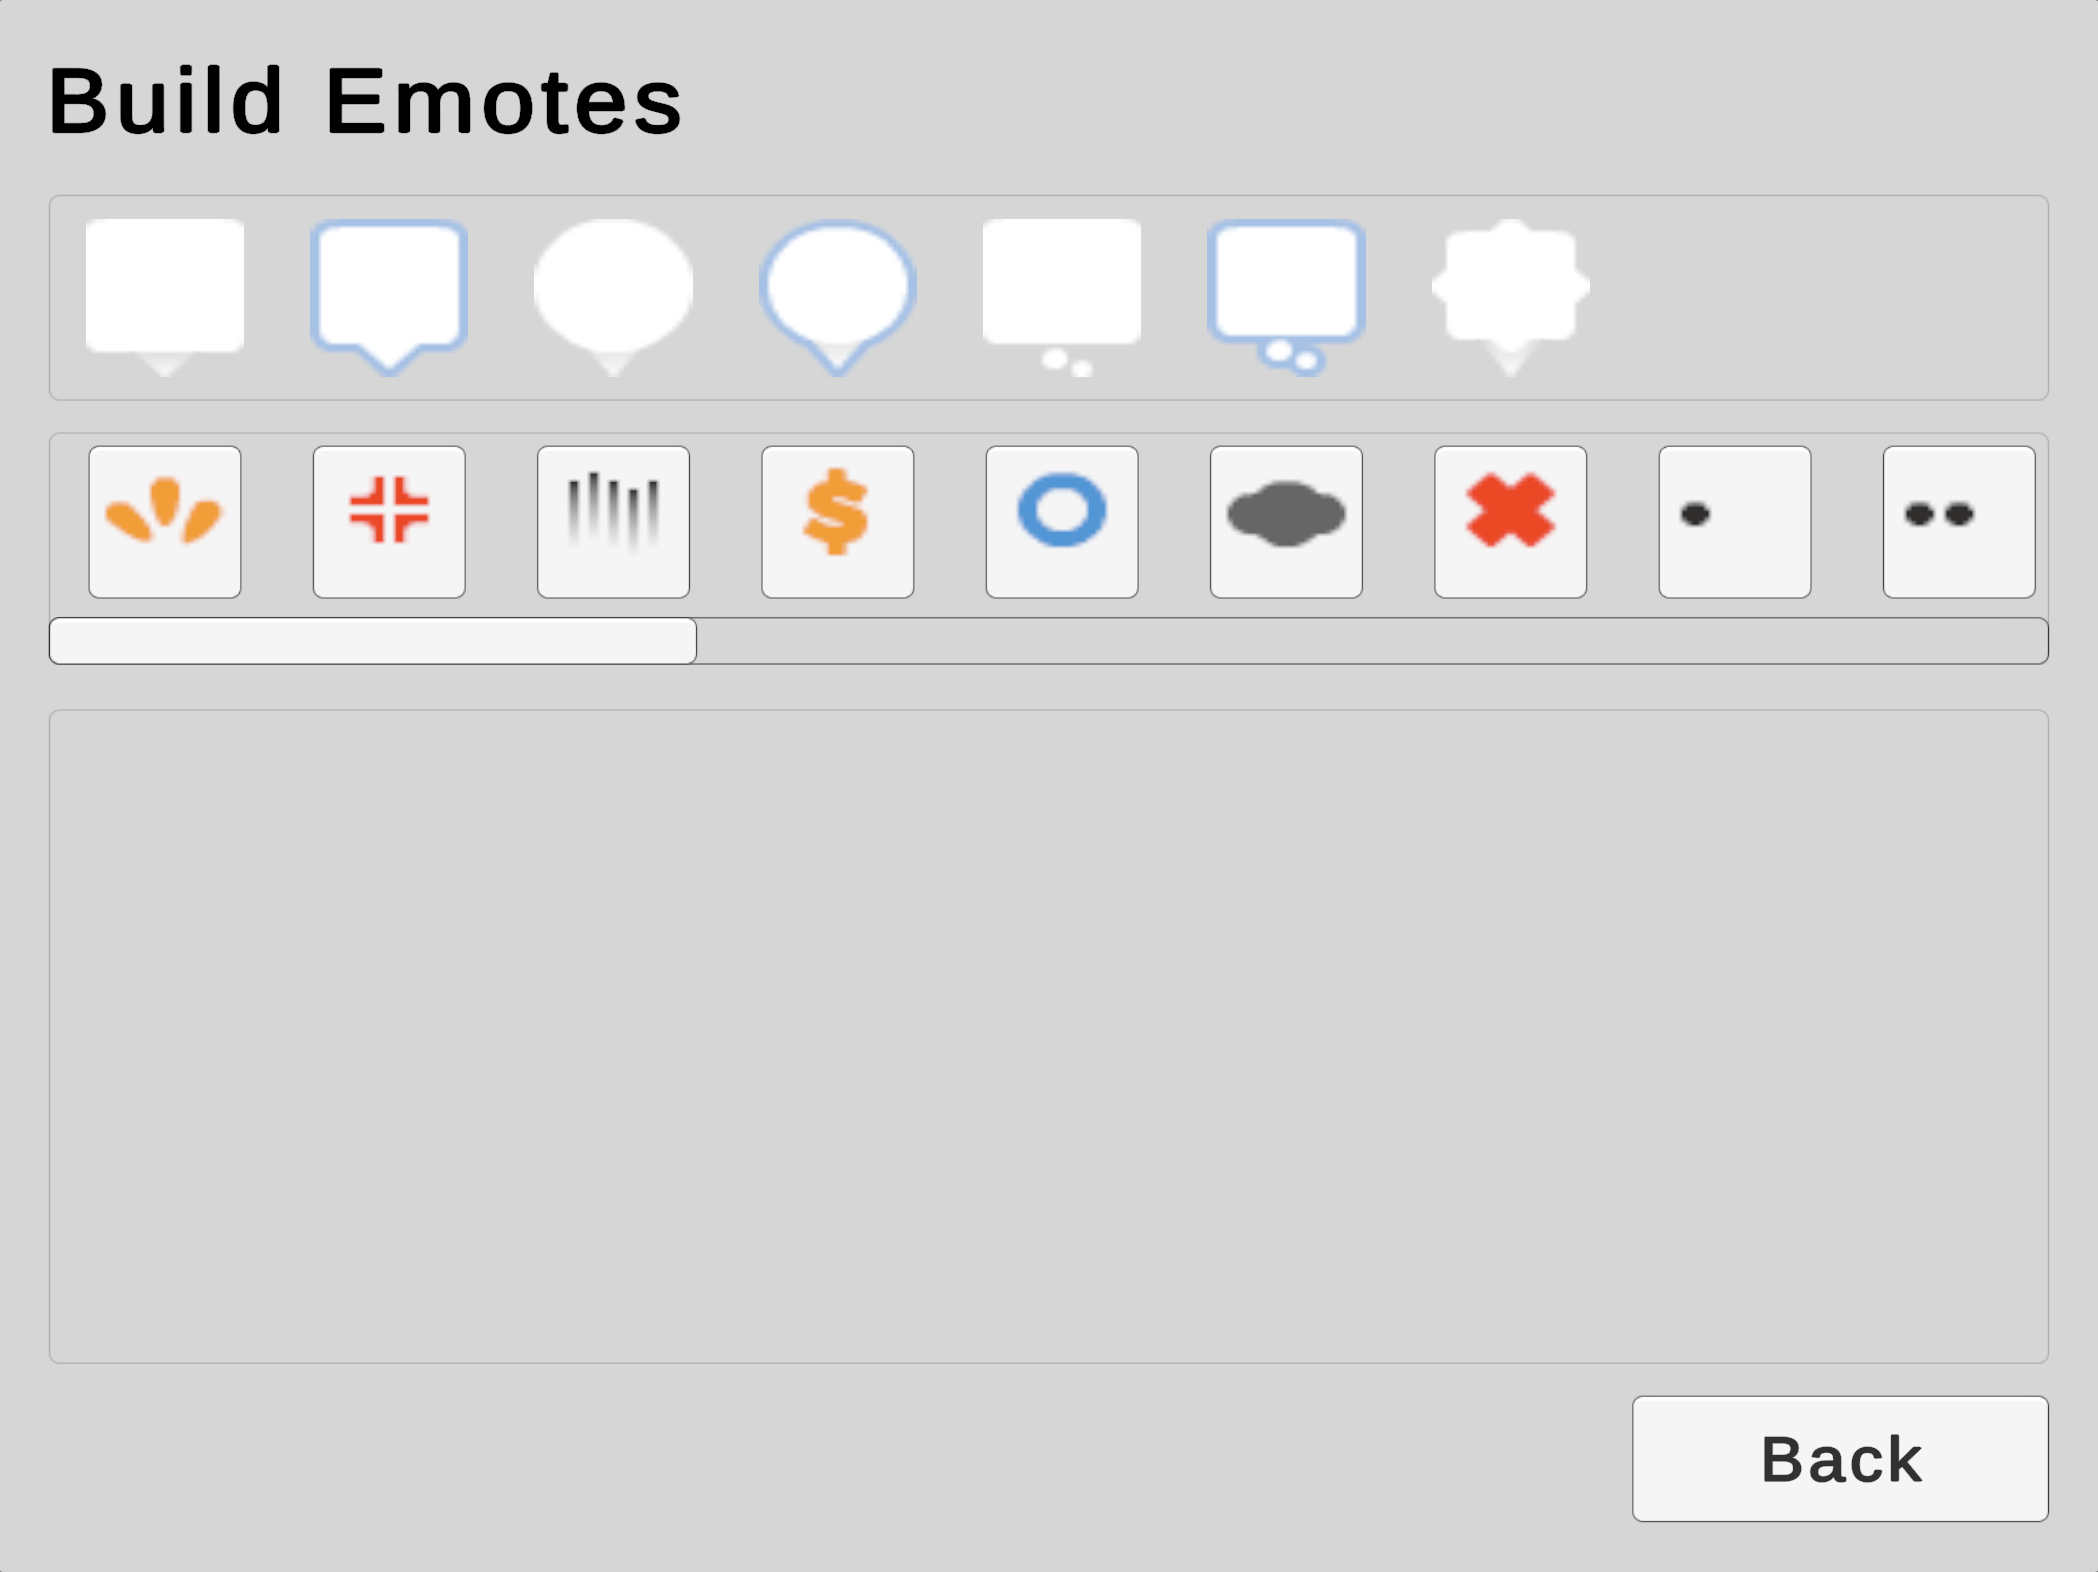Add the single dot emote

(x=1735, y=522)
